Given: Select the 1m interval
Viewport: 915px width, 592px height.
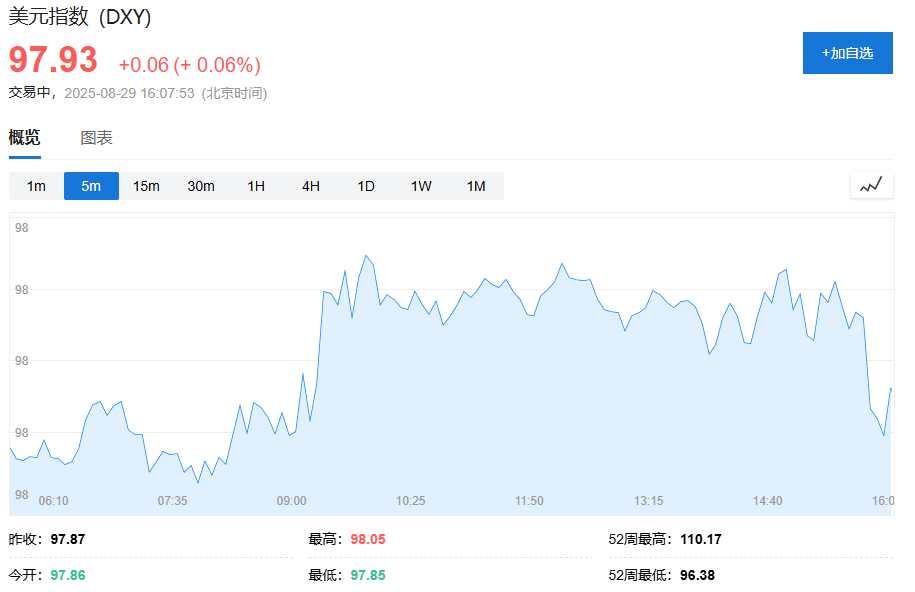Looking at the screenshot, I should pyautogui.click(x=36, y=186).
